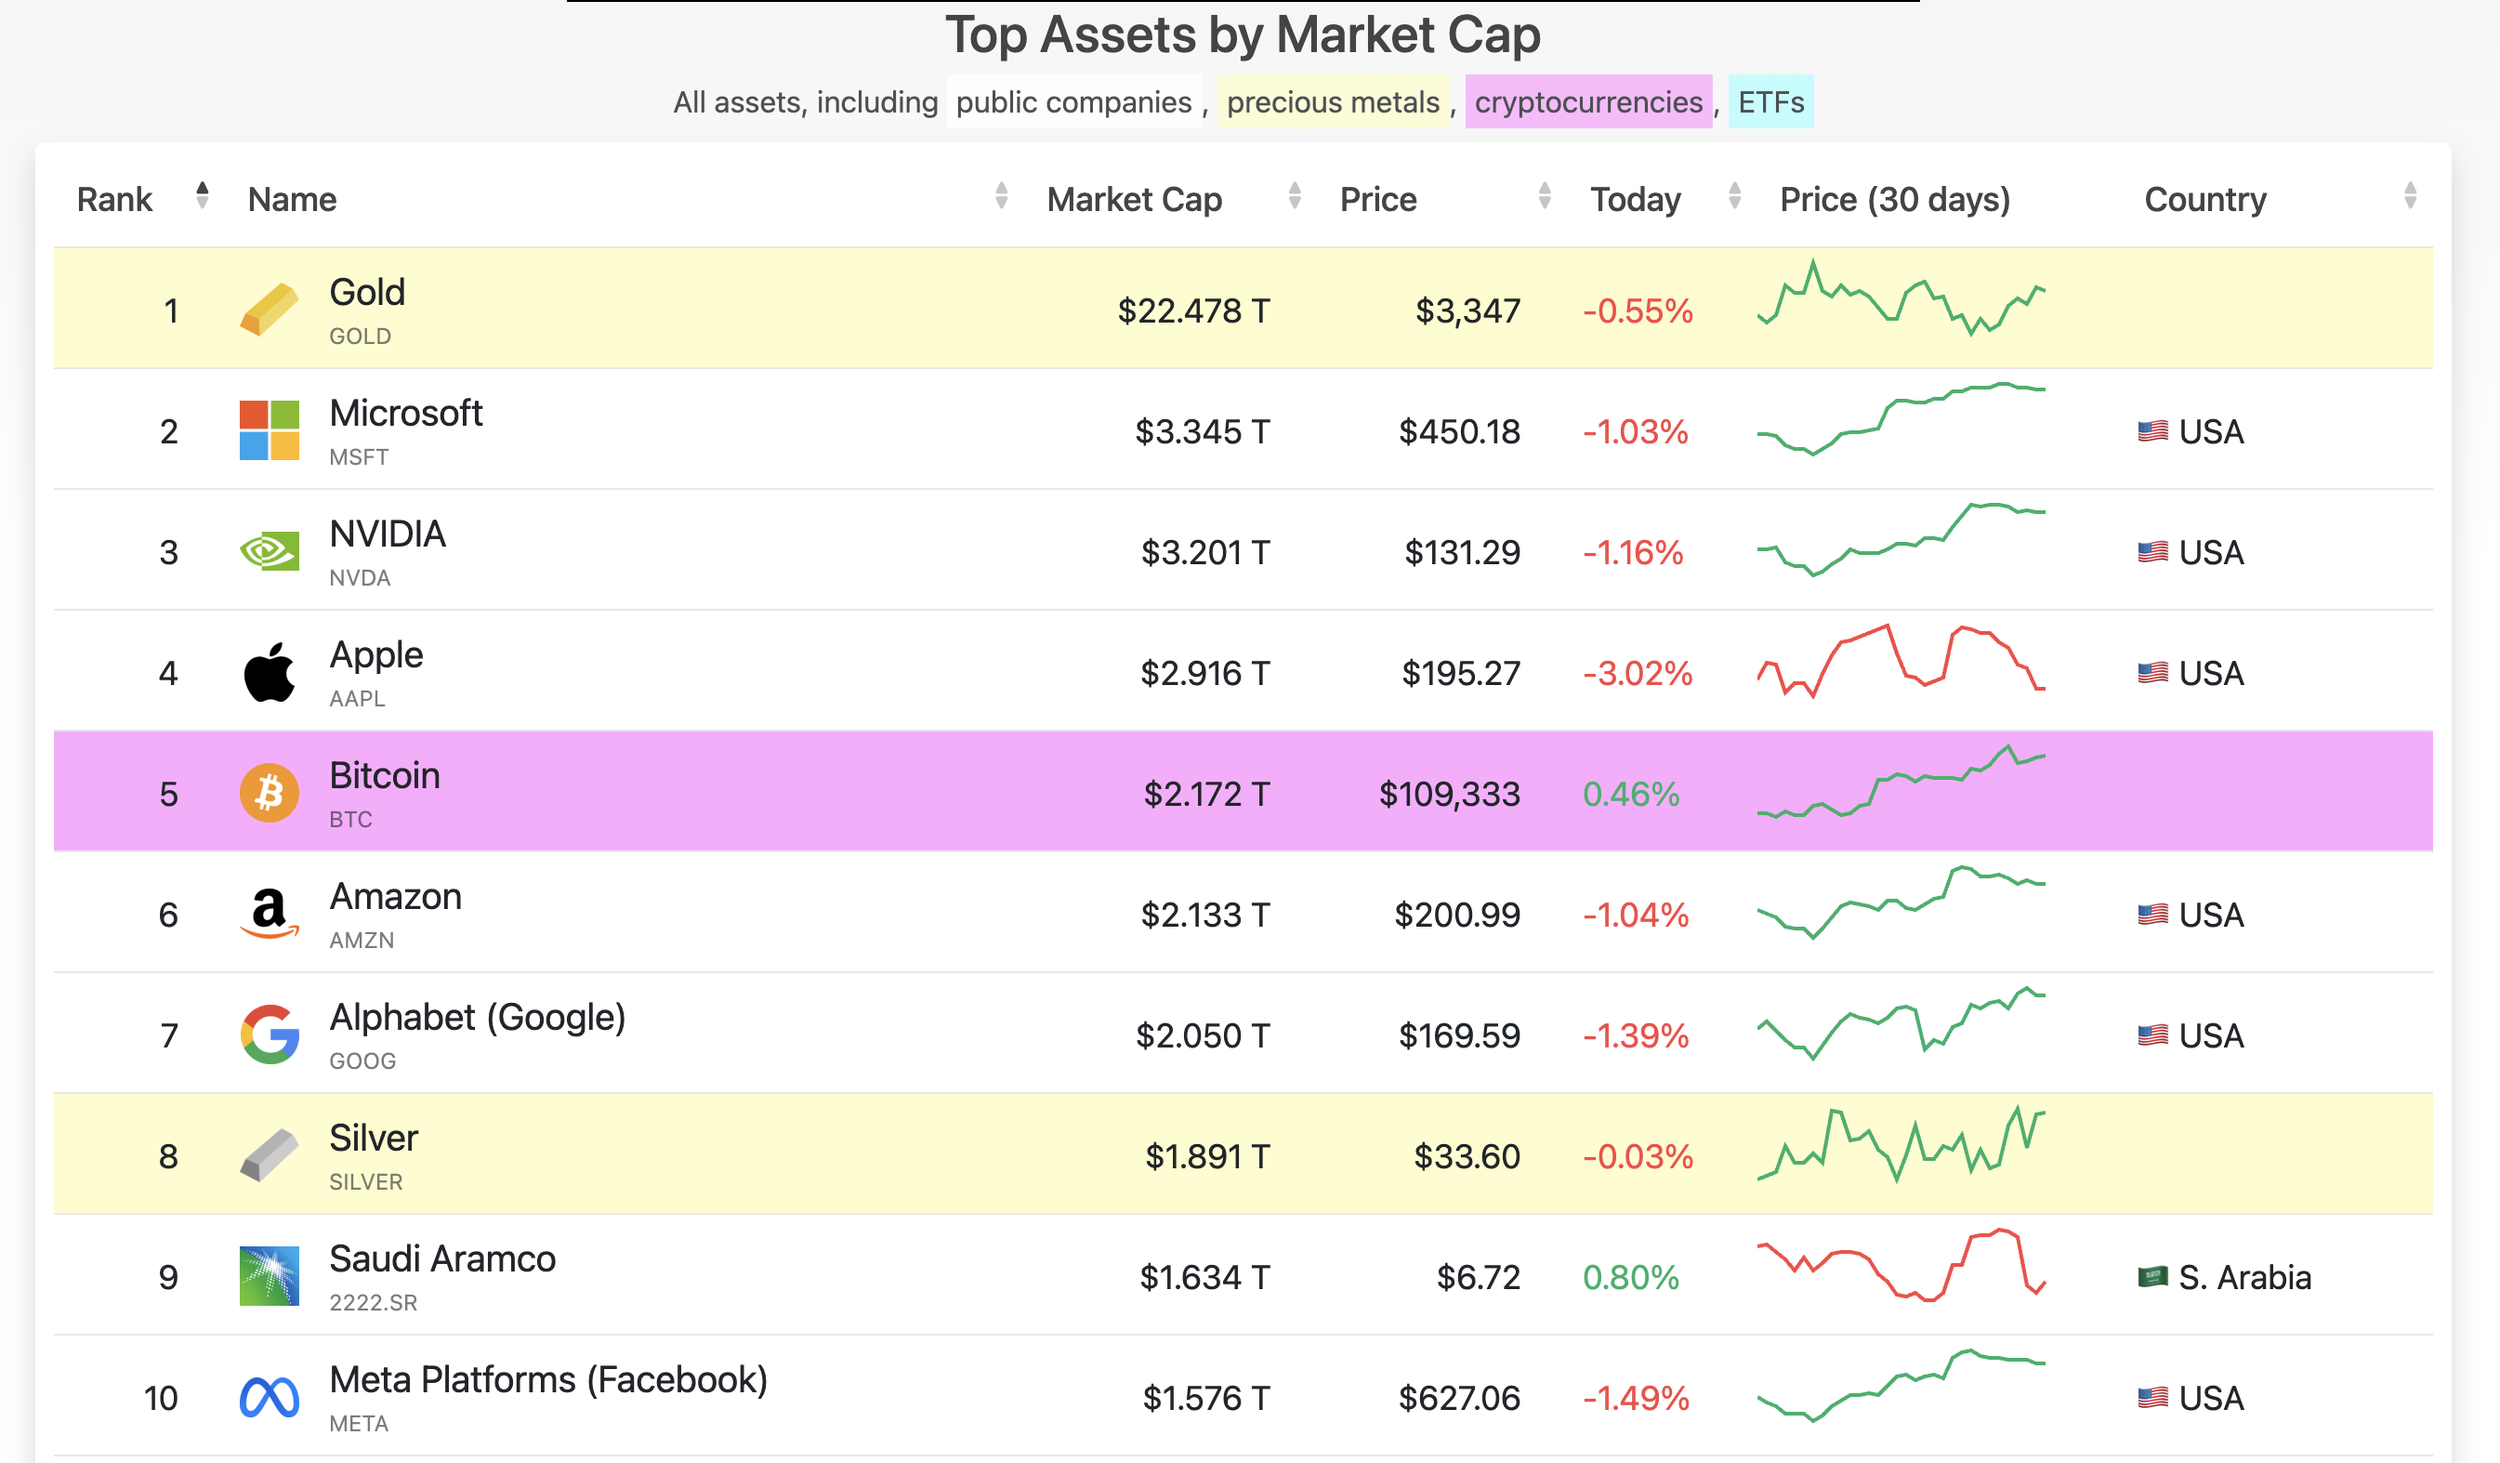Click Apple's -3.02% today change
The width and height of the screenshot is (2500, 1463).
(1637, 673)
